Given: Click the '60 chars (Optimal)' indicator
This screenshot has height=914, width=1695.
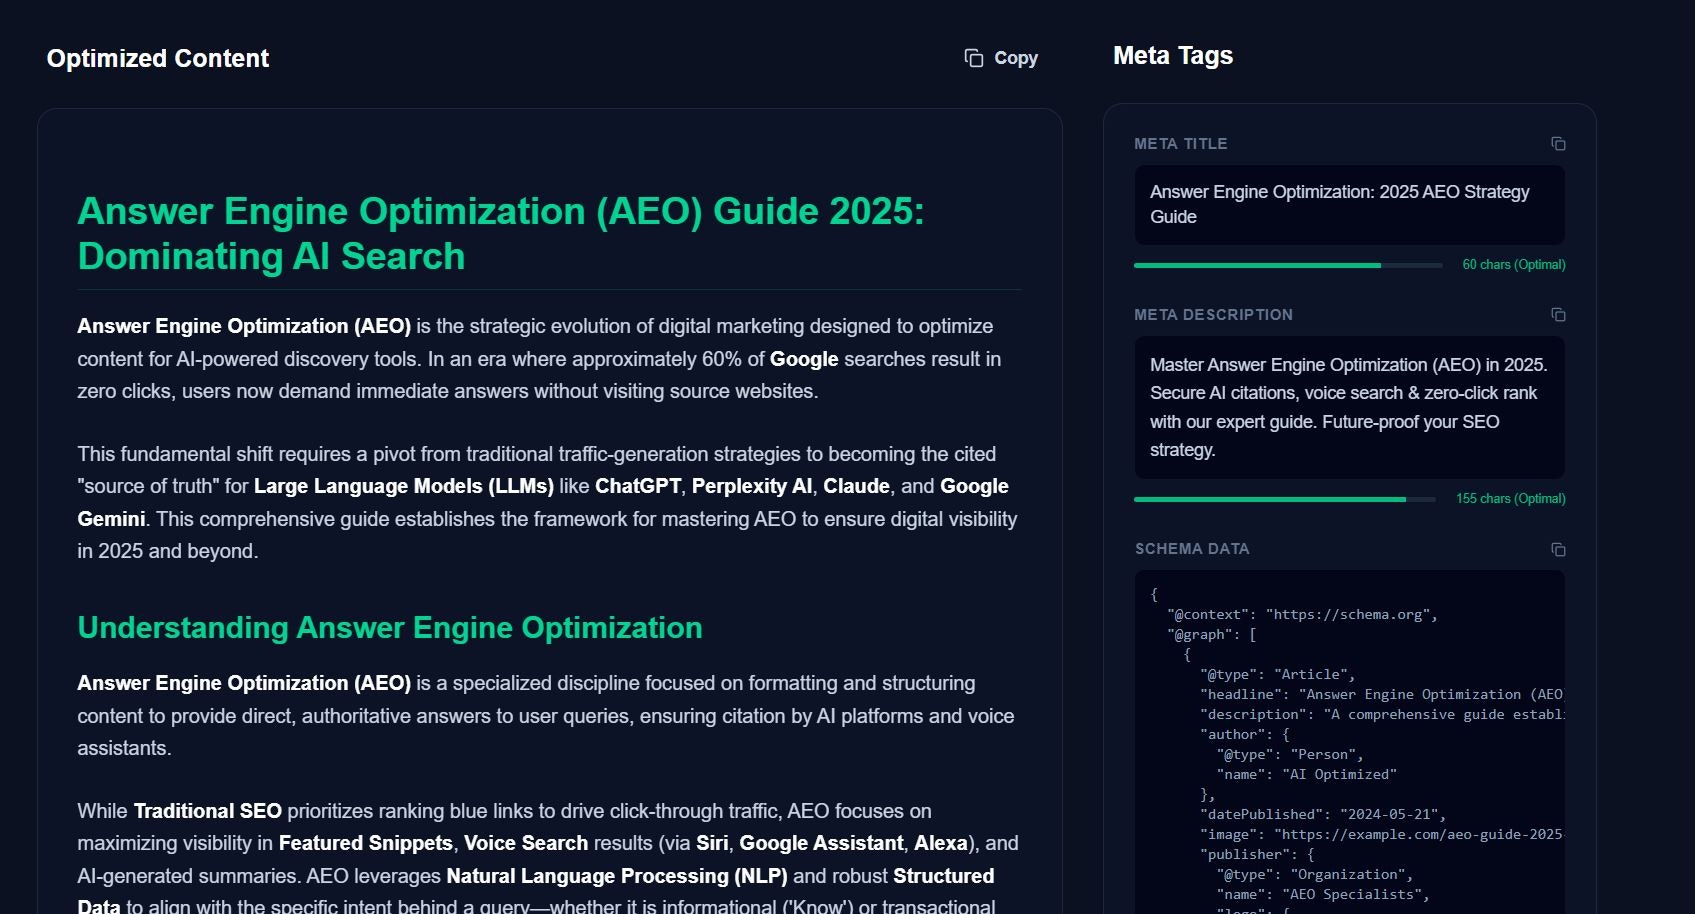Looking at the screenshot, I should [x=1514, y=265].
